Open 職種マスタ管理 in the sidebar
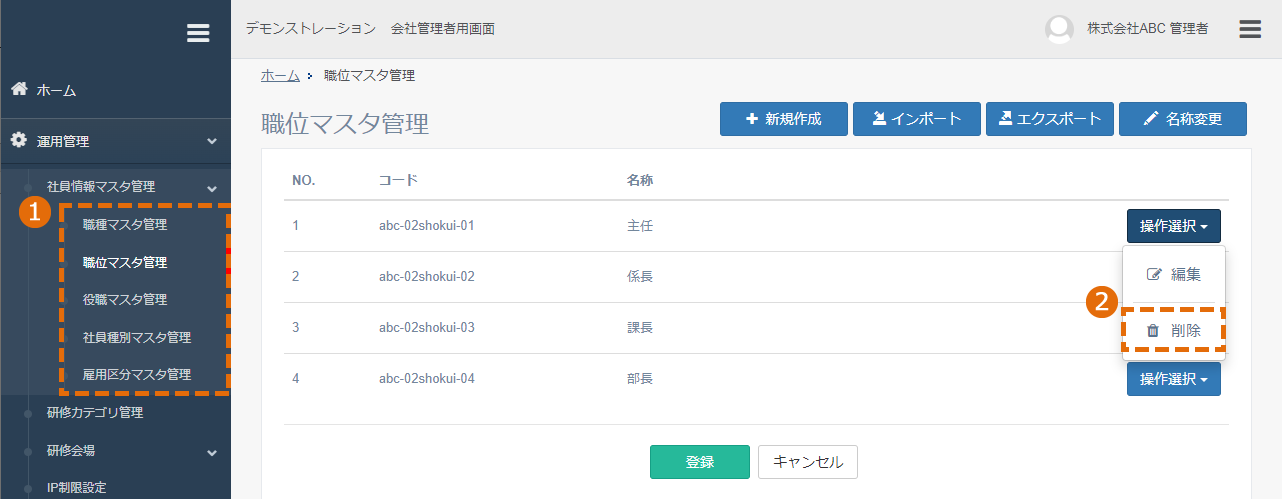This screenshot has height=499, width=1282. tap(125, 225)
